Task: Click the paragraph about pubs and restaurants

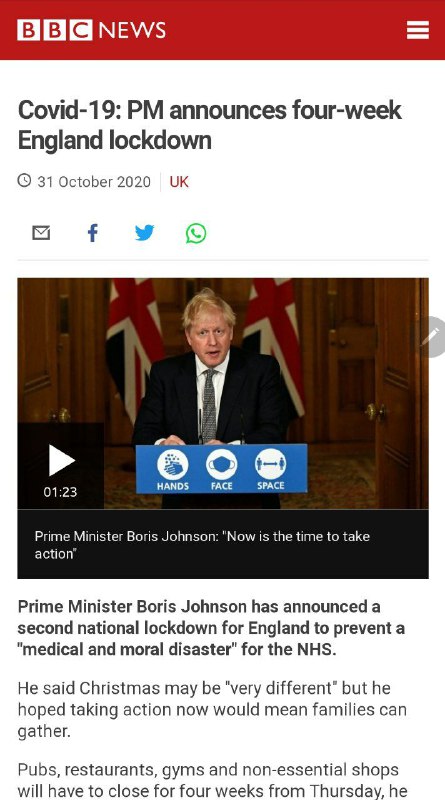Action: pos(212,780)
